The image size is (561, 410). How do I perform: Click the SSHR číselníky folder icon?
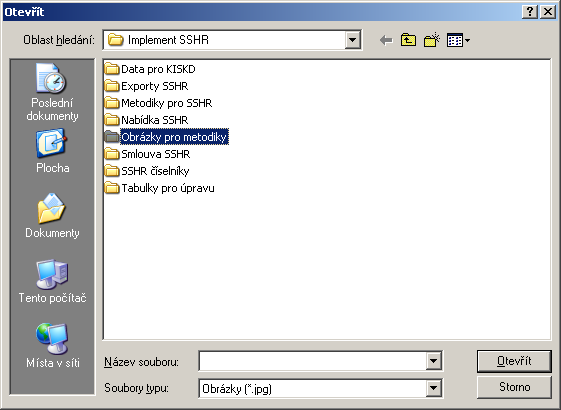[112, 171]
